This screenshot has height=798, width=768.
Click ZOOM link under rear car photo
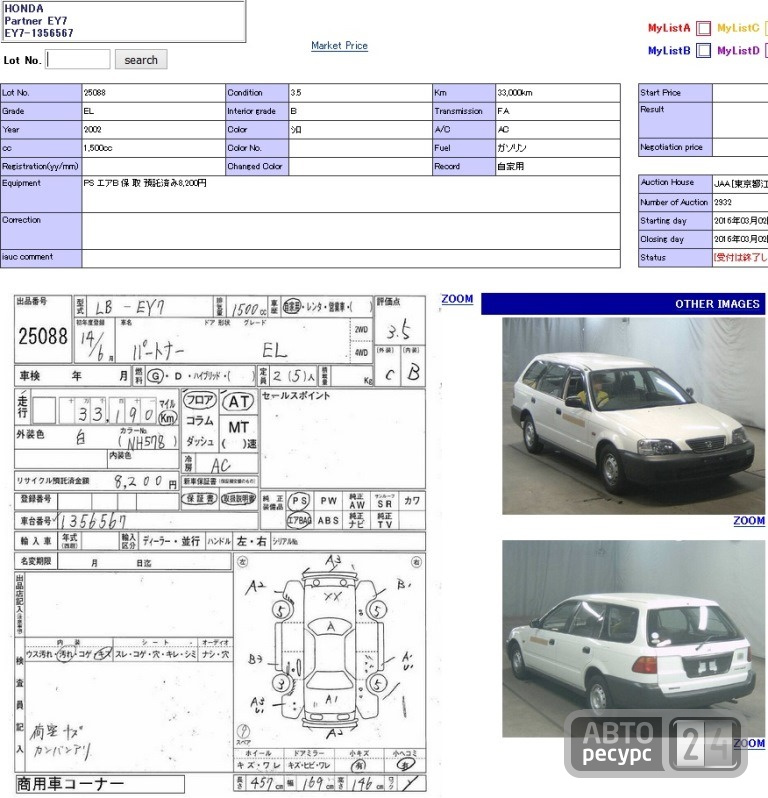[x=749, y=743]
